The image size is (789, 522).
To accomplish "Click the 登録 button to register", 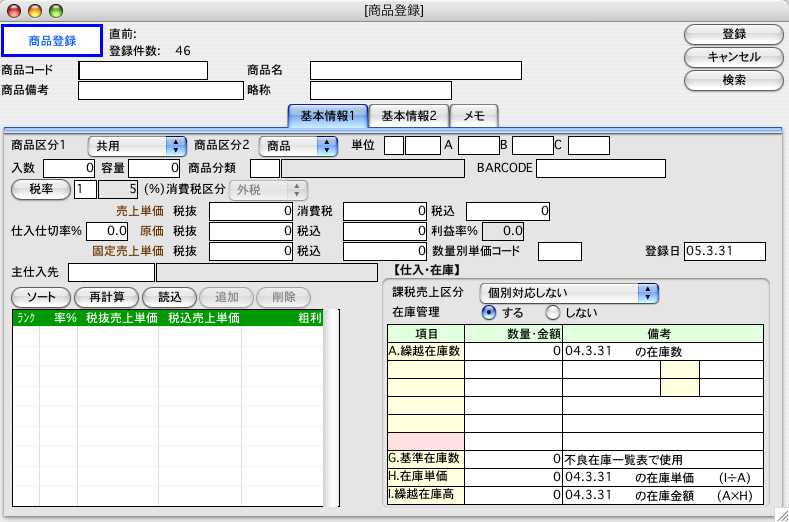I will (x=733, y=33).
